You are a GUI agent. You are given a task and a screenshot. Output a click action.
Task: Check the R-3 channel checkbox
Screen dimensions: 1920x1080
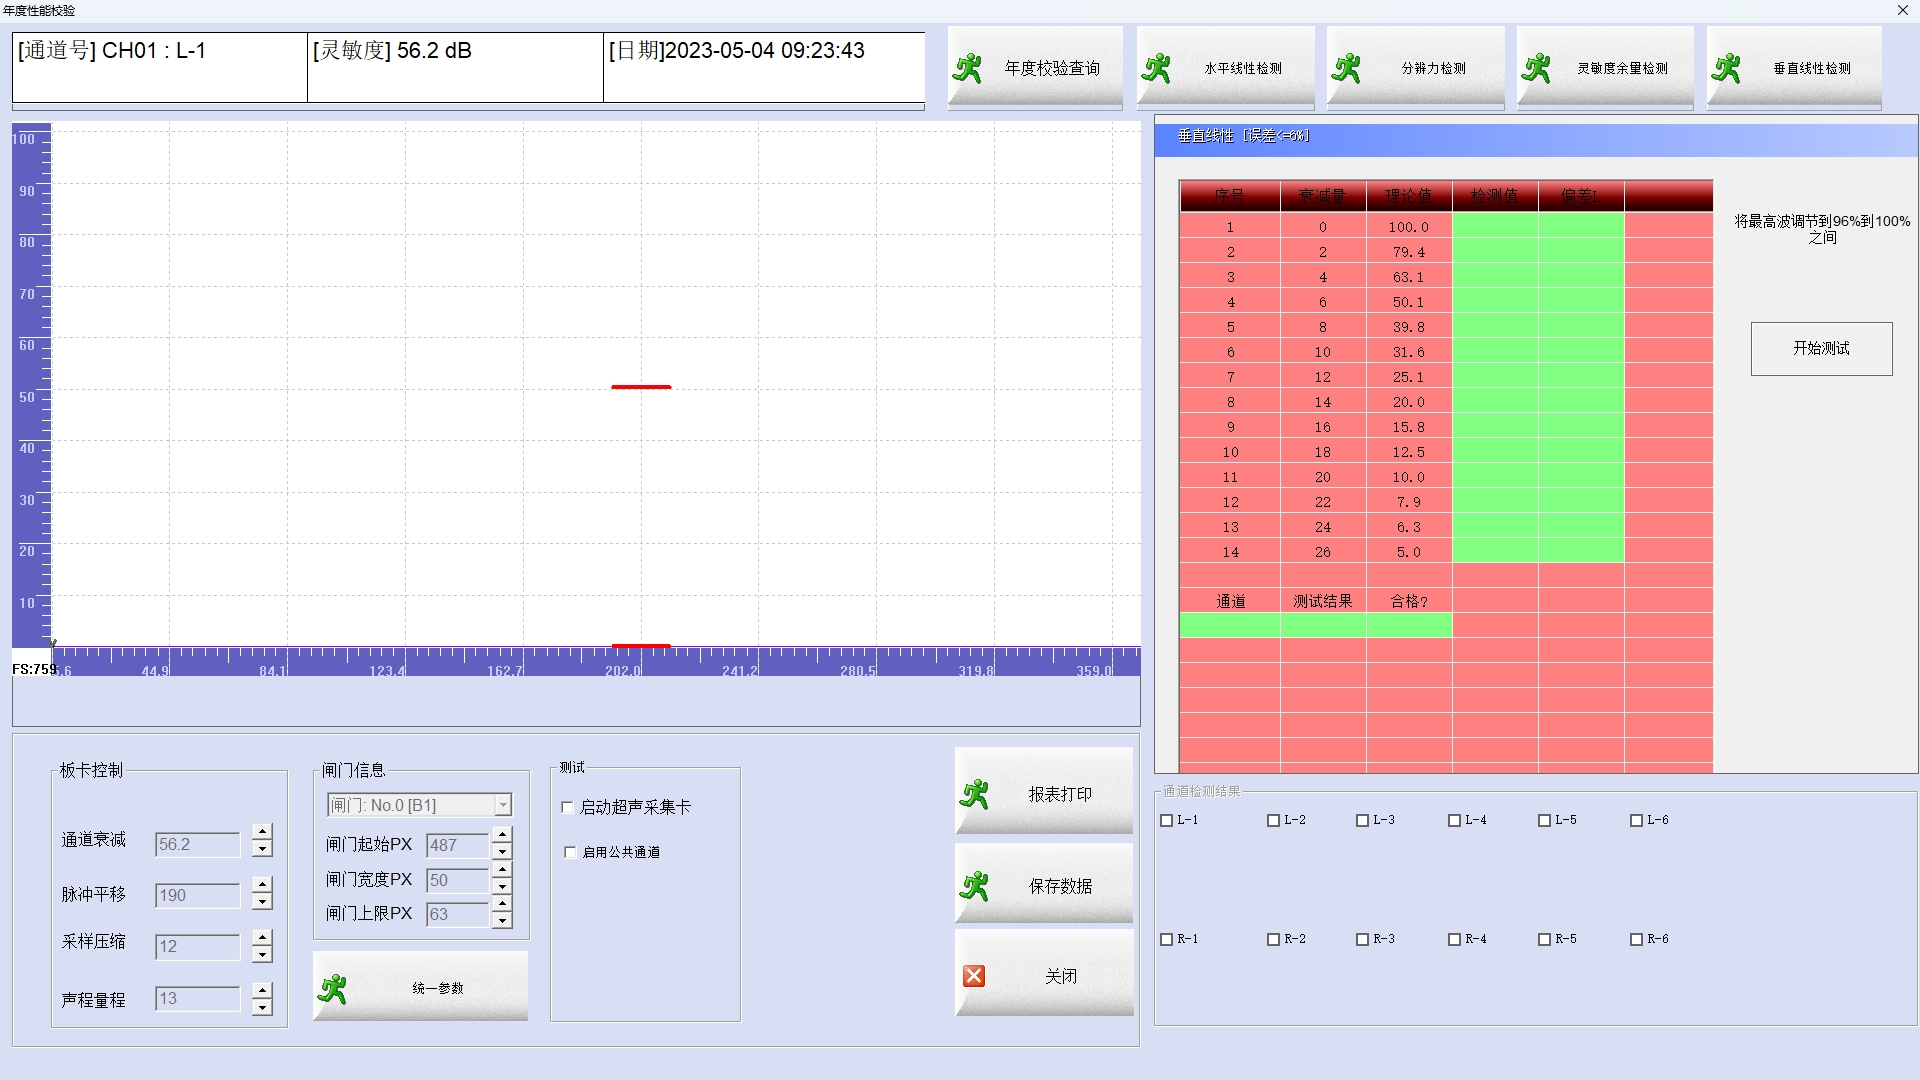pyautogui.click(x=1362, y=939)
